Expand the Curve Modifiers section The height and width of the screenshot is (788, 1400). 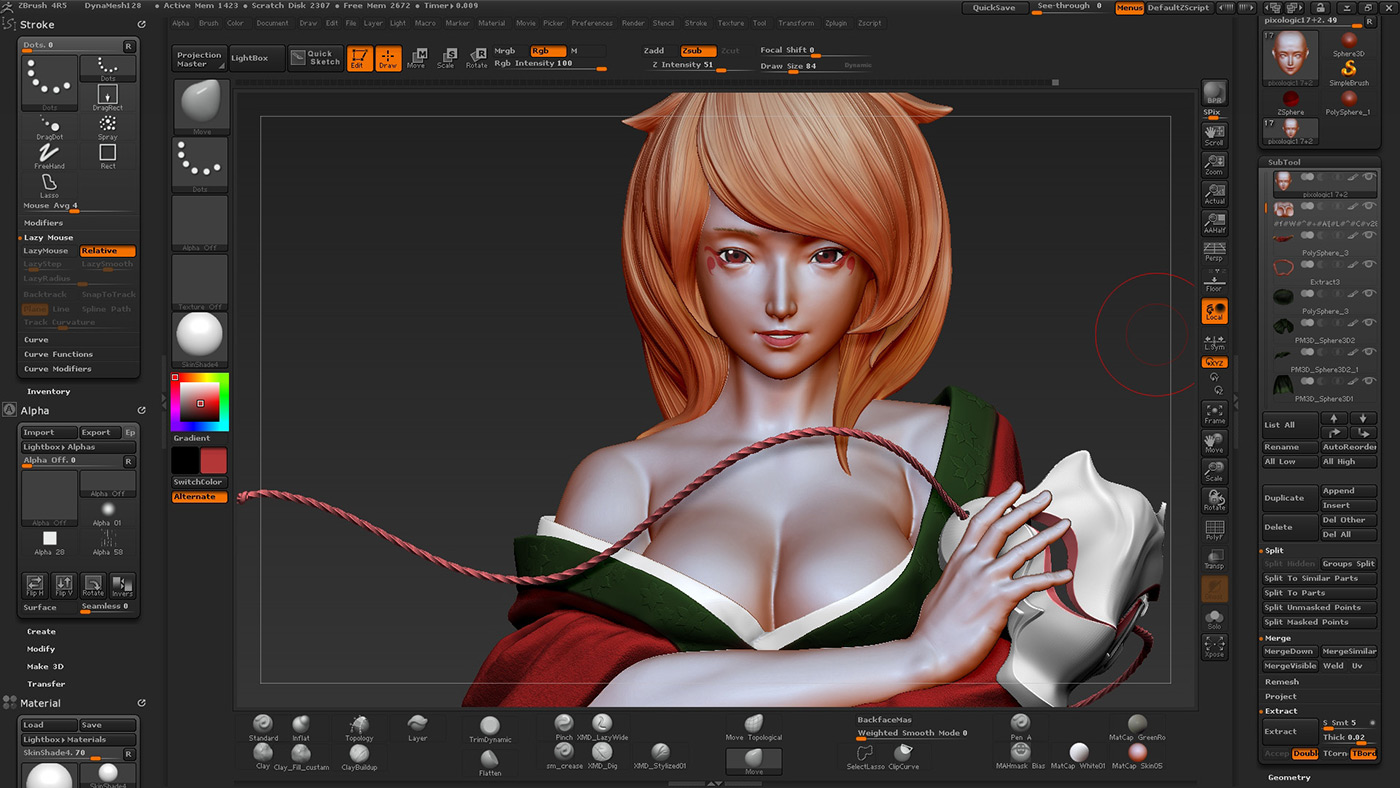pyautogui.click(x=58, y=369)
